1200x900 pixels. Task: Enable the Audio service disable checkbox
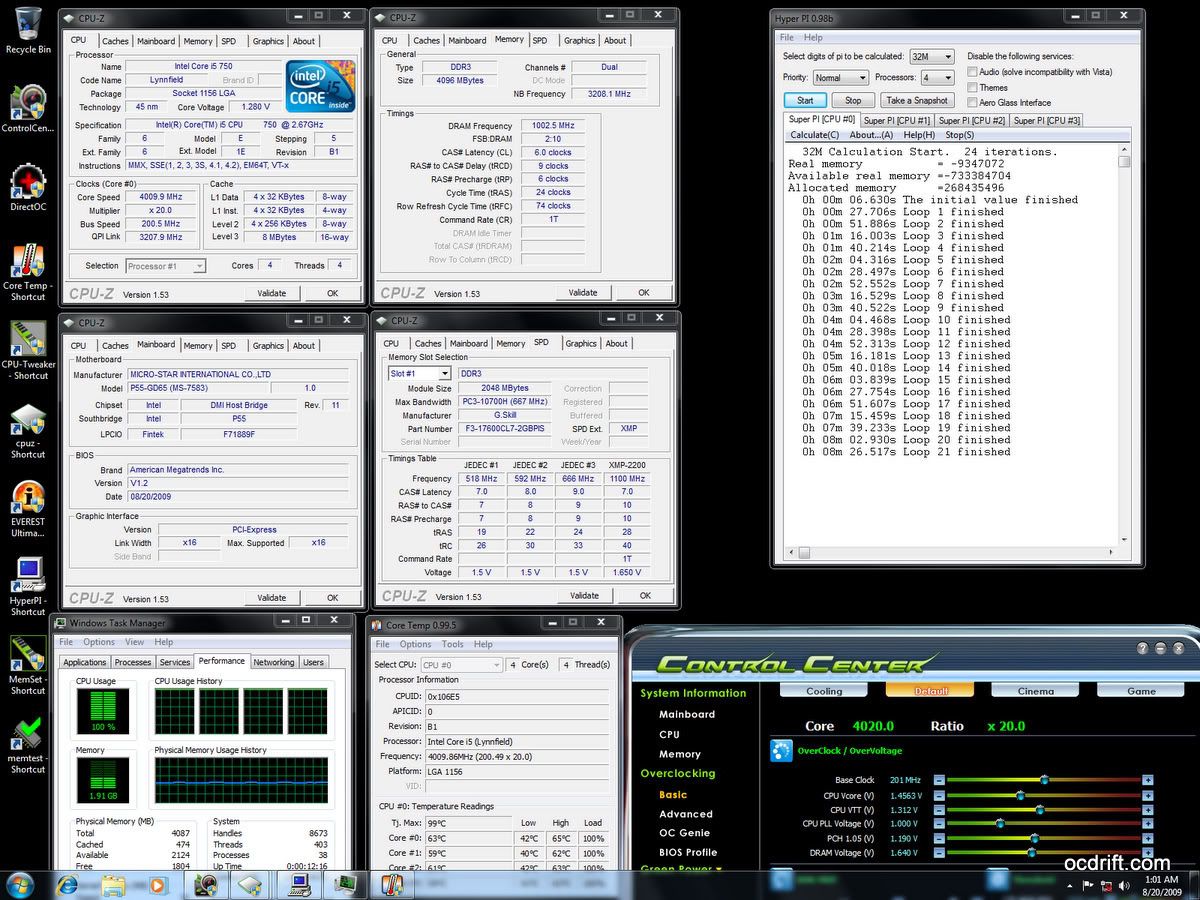[973, 72]
